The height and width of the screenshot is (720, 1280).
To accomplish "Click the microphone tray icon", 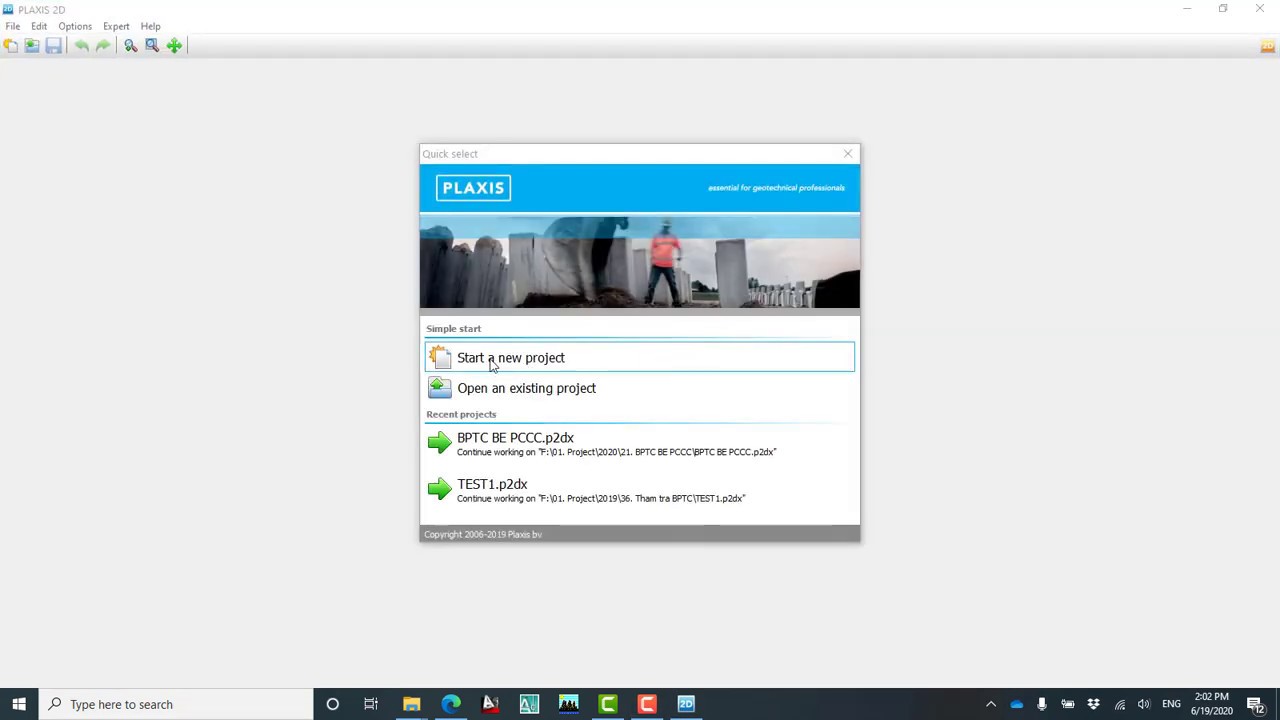I will 1042,704.
